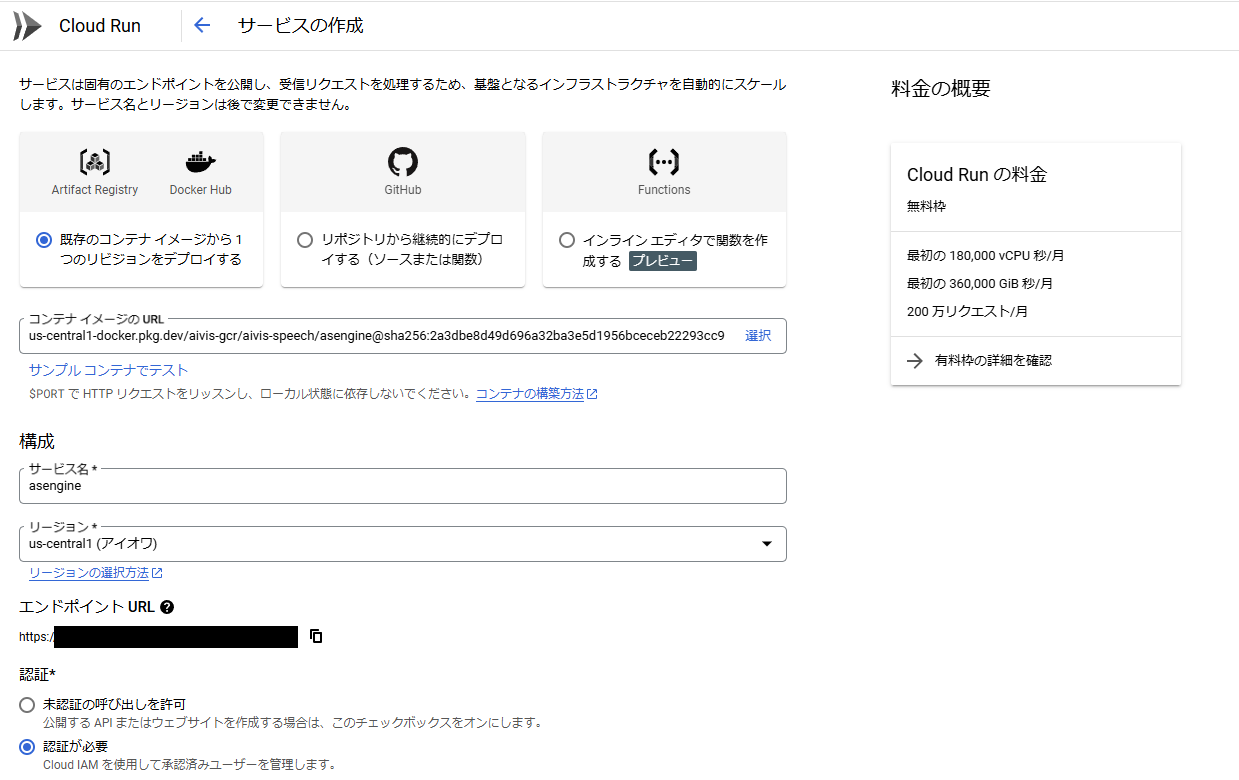This screenshot has width=1239, height=780.
Task: Click the 構成 section heading
Action: (37, 441)
